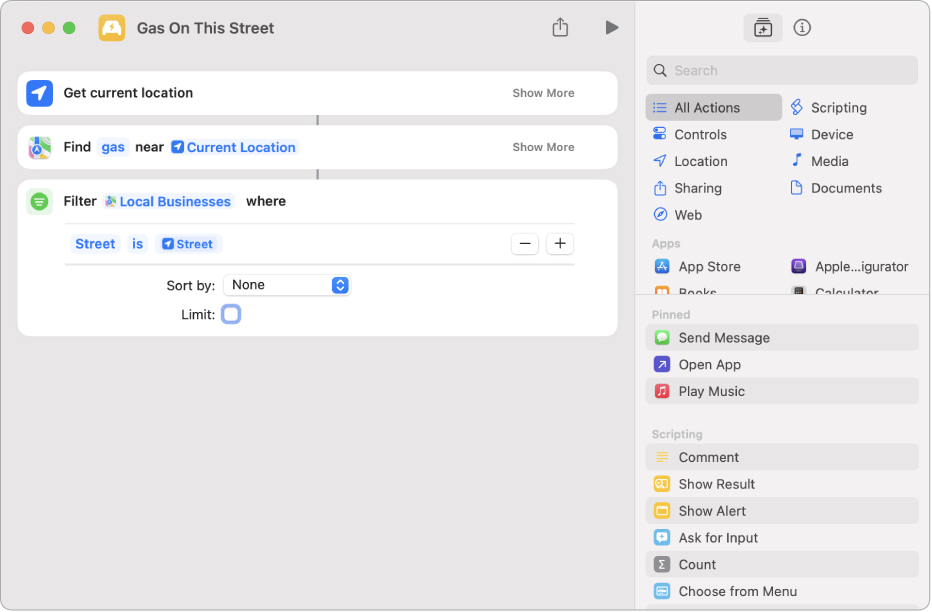932x612 pixels.
Task: Click the share icon in title bar
Action: [560, 27]
